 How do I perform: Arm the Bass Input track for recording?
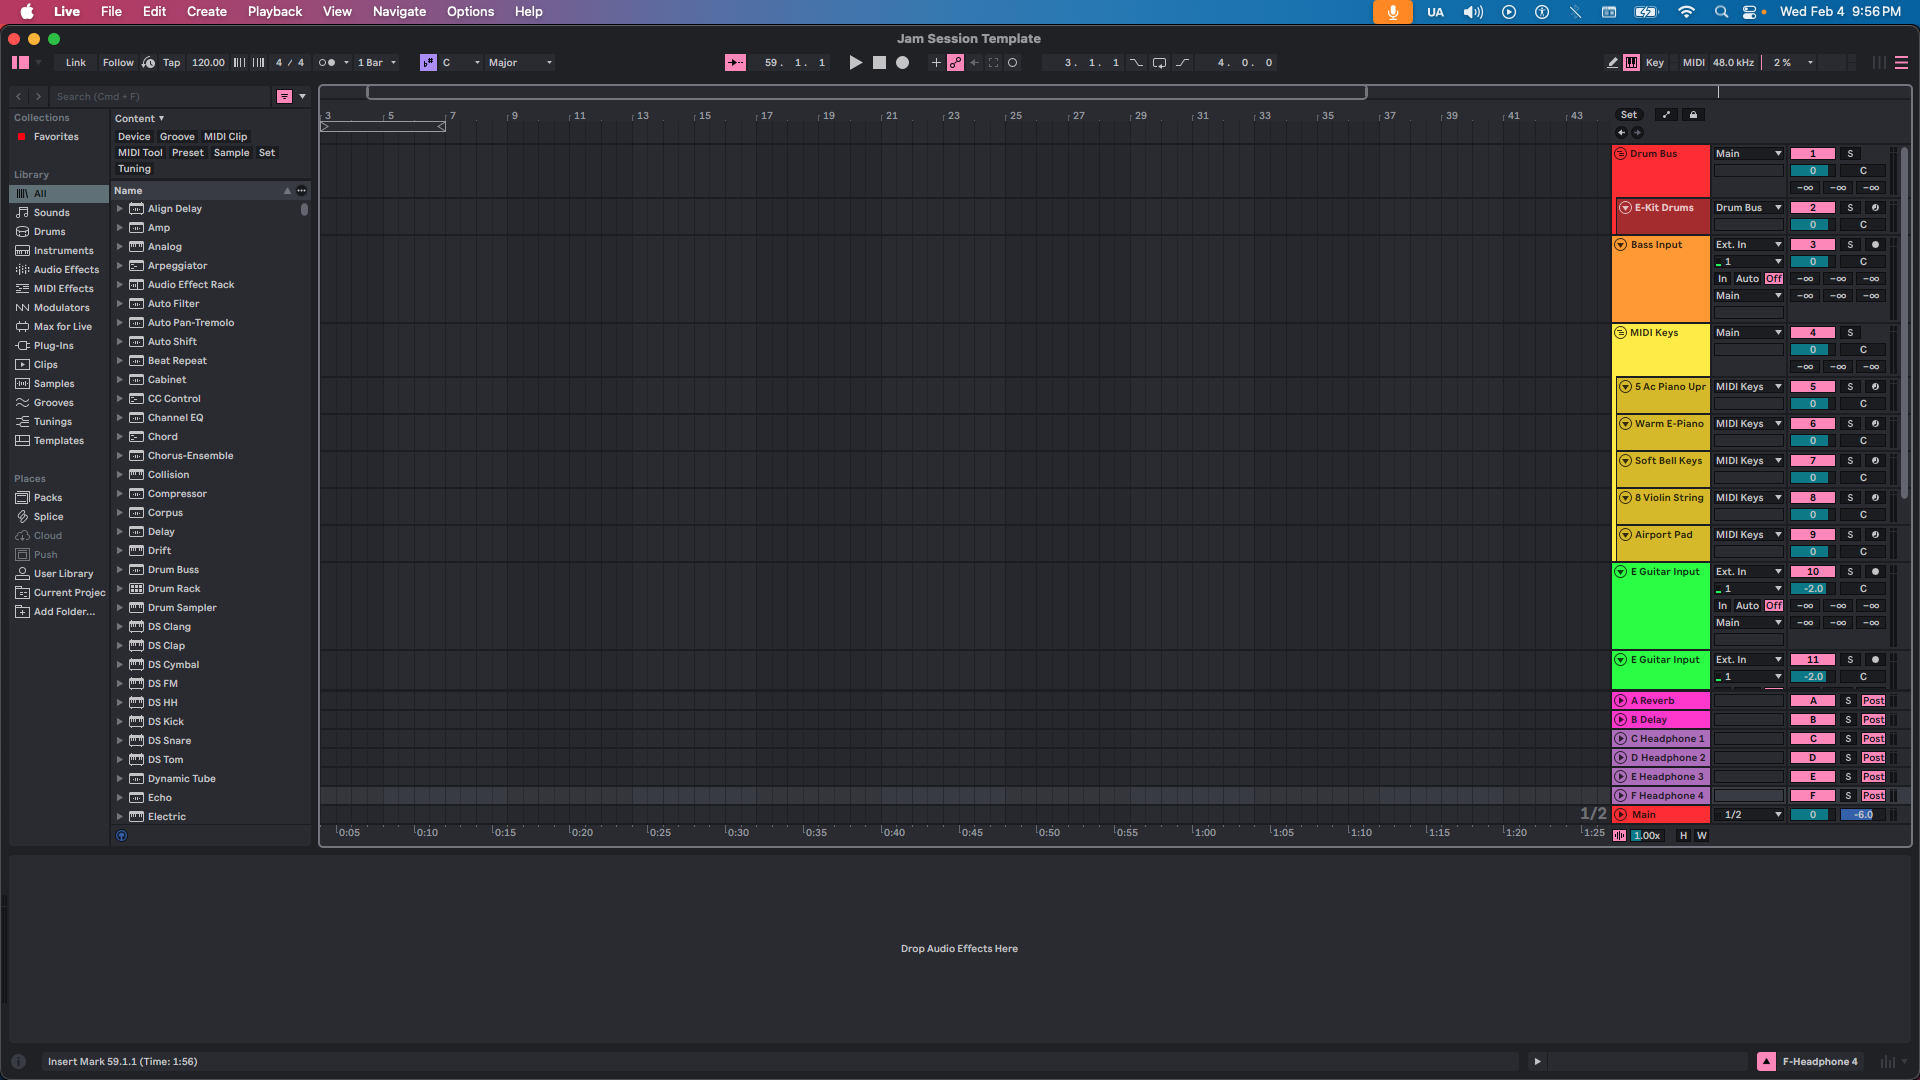coord(1877,244)
